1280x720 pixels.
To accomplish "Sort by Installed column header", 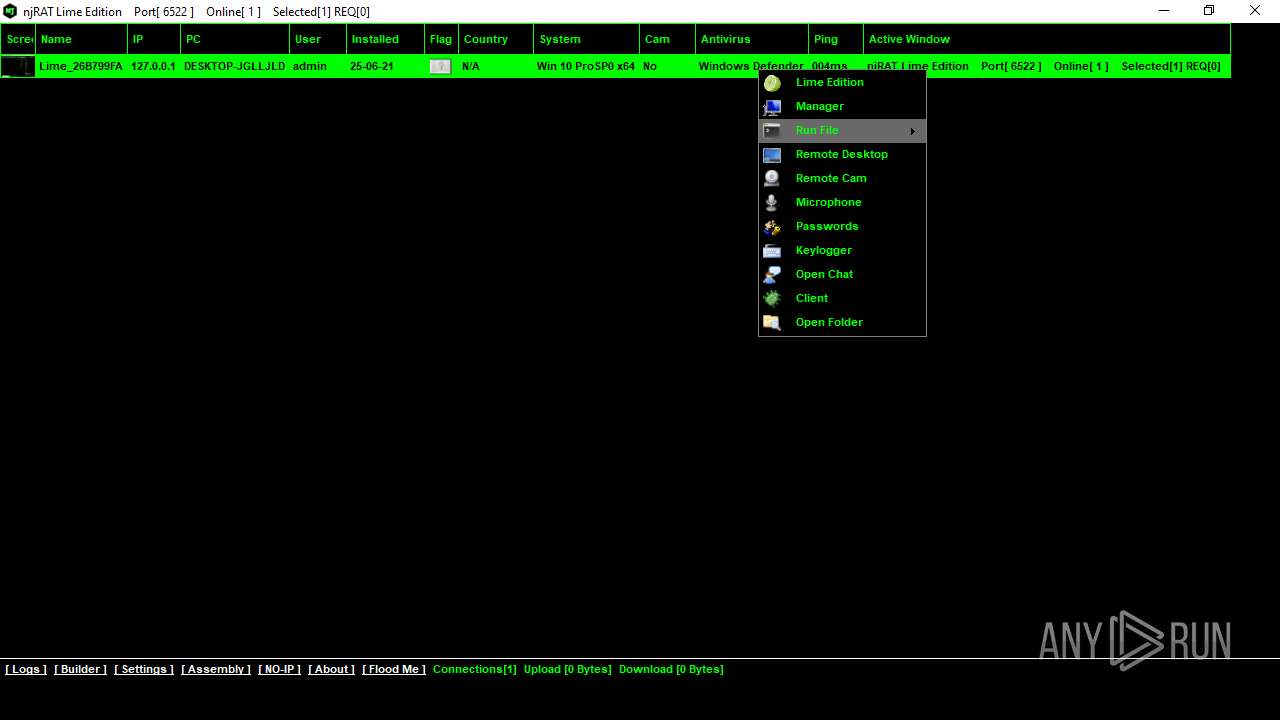I will (x=386, y=39).
